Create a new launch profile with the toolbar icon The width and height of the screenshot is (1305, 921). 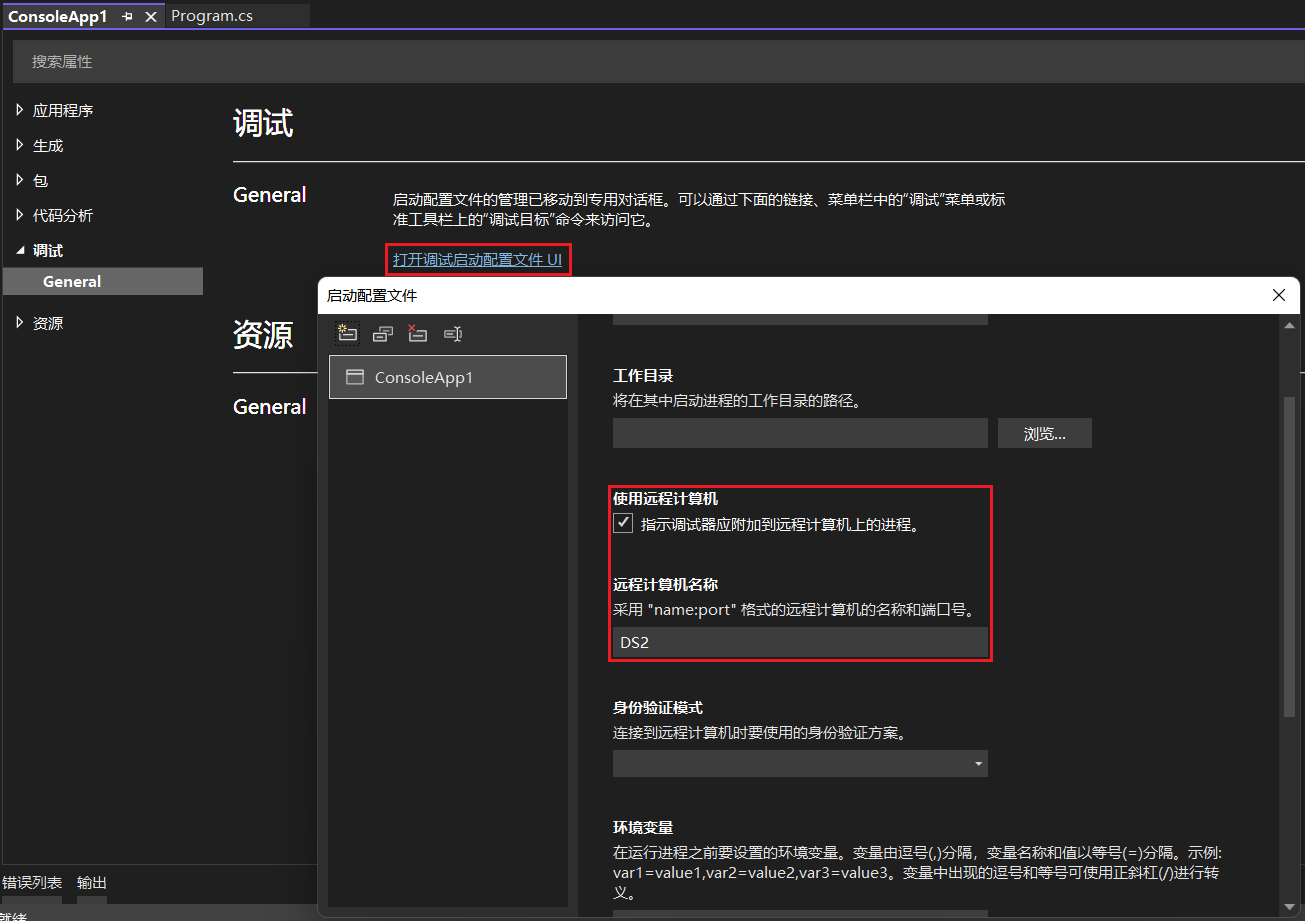[x=347, y=333]
